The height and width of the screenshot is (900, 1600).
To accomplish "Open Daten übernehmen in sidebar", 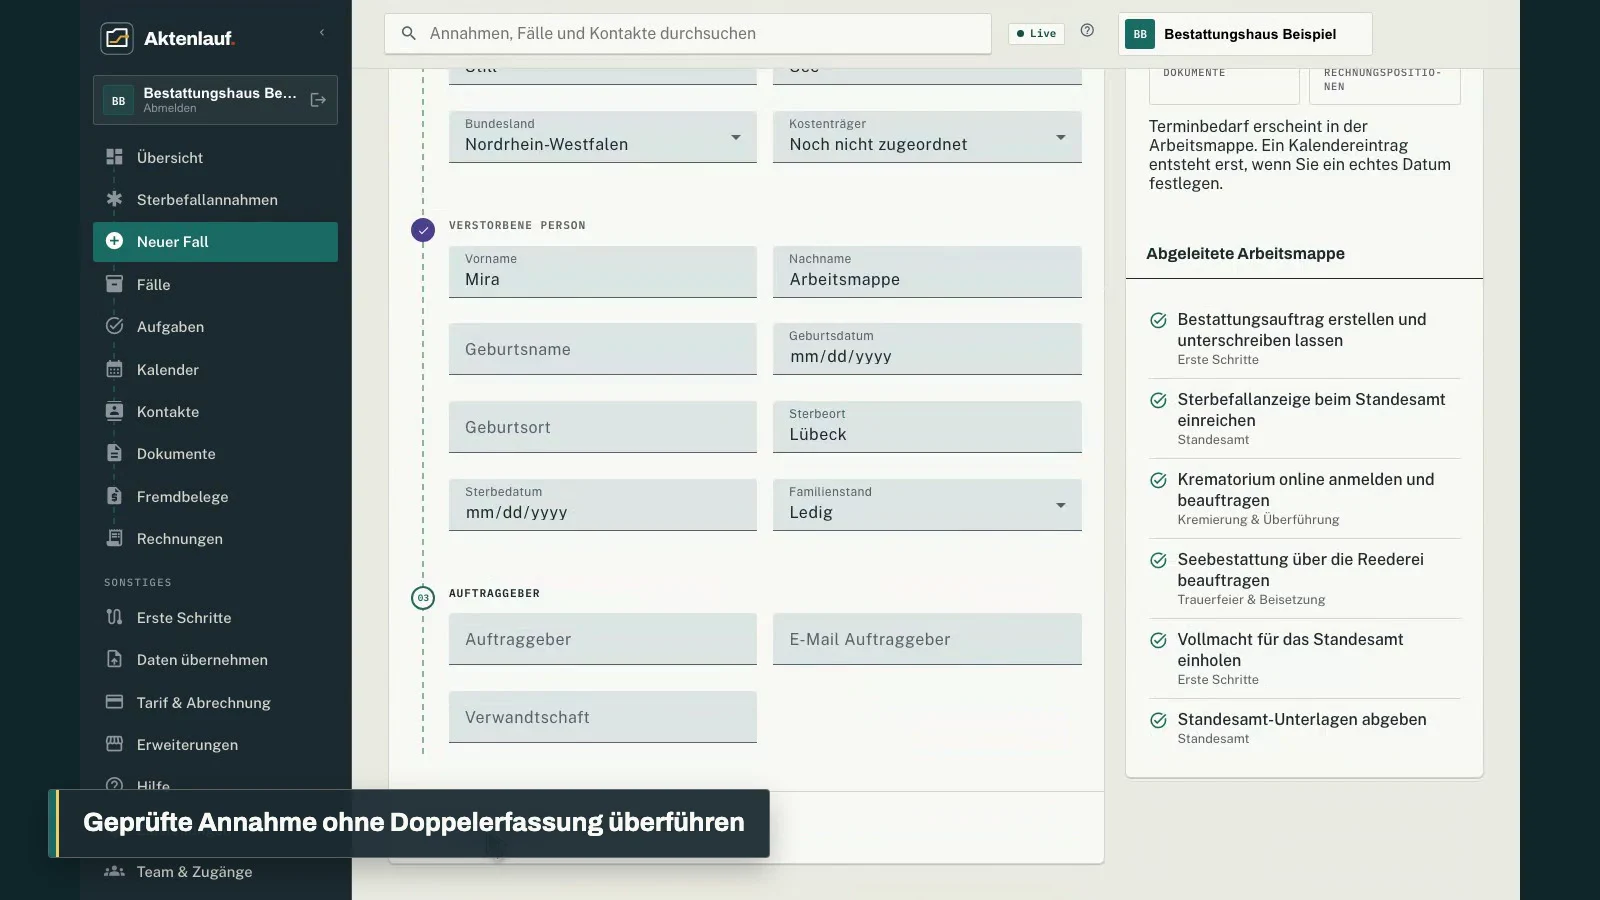I will click(x=215, y=659).
